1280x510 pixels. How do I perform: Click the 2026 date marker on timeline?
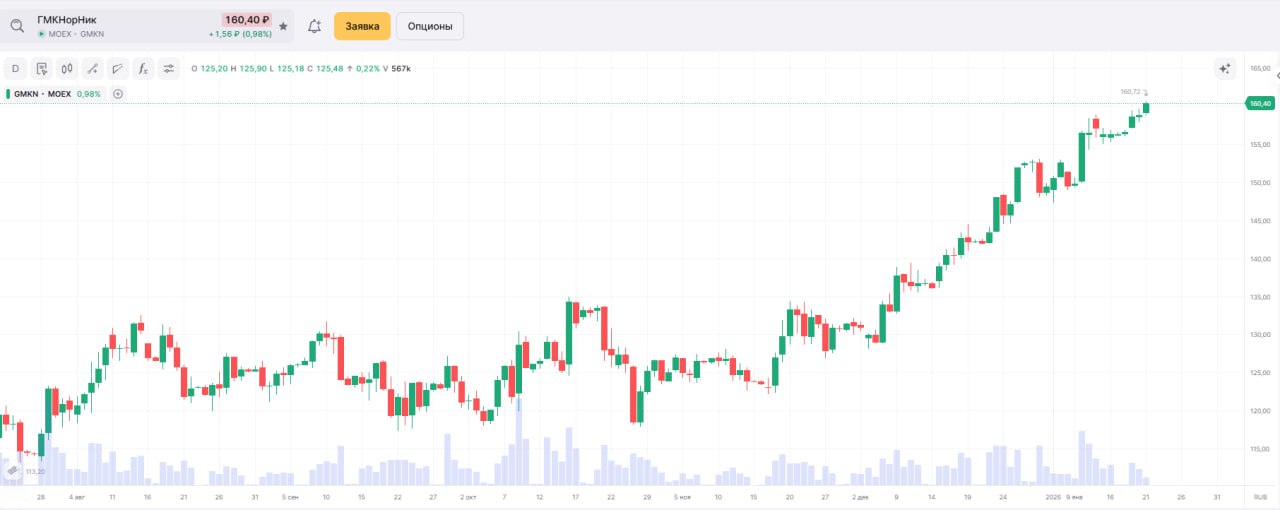[1052, 497]
